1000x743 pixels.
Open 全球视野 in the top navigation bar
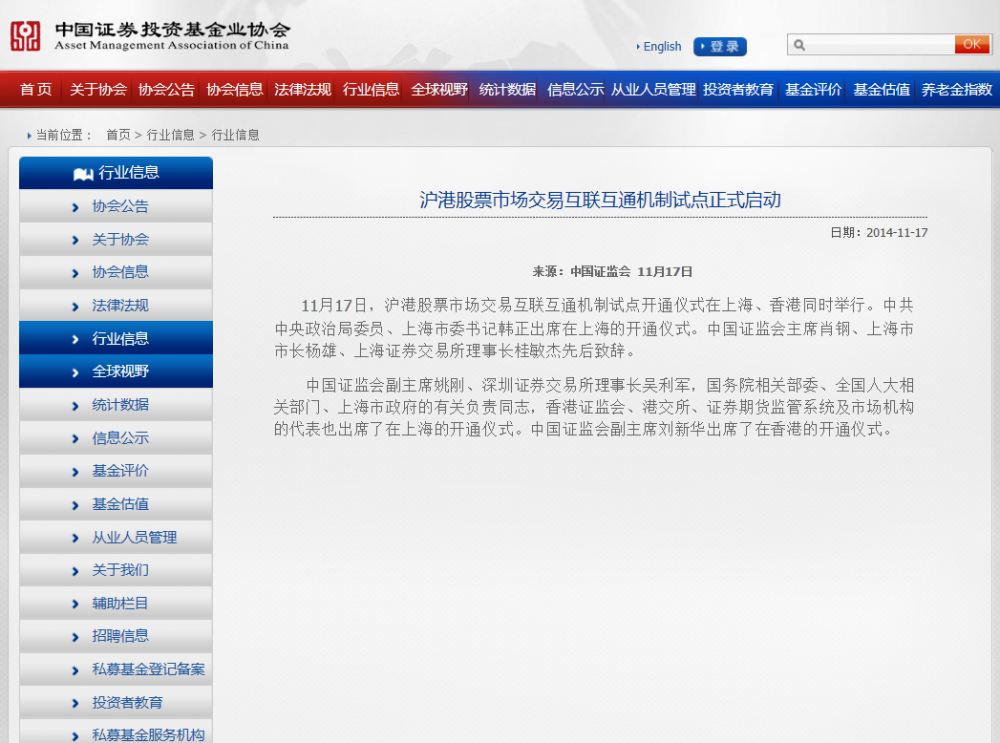pyautogui.click(x=439, y=89)
